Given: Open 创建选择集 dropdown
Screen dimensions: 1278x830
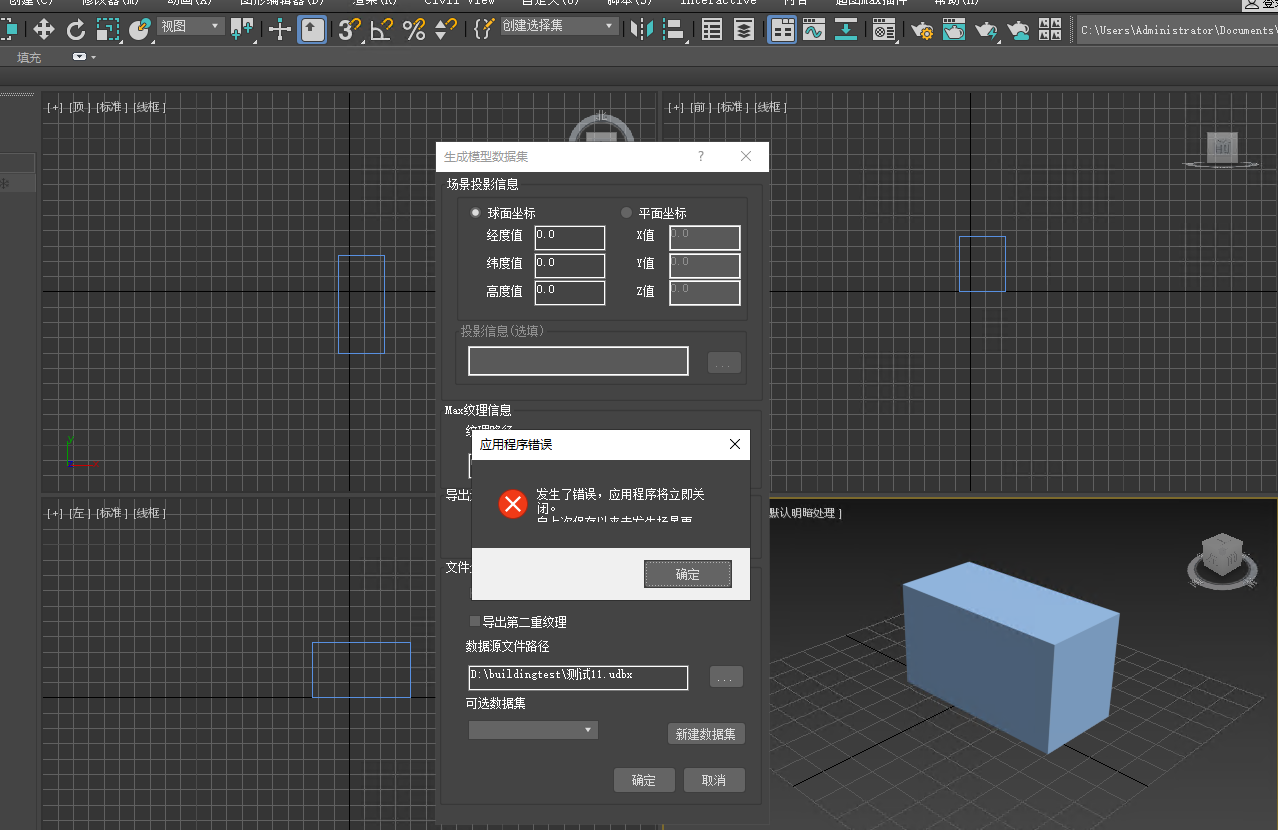Looking at the screenshot, I should tap(559, 26).
